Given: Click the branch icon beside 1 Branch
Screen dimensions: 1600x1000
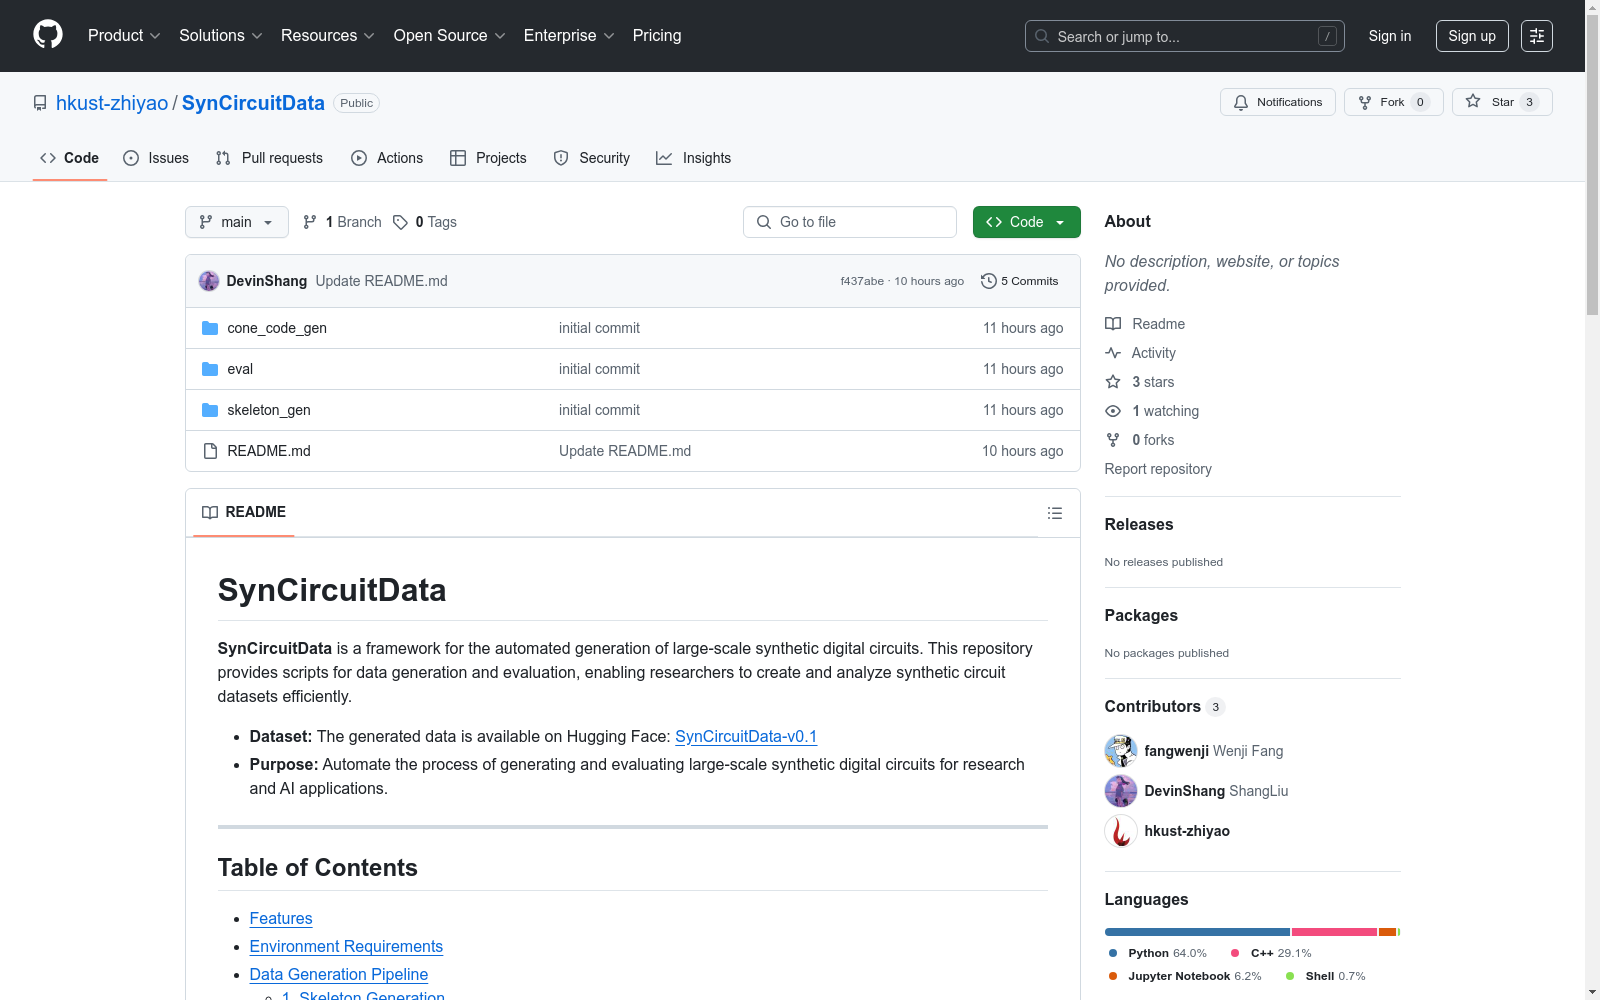Looking at the screenshot, I should coord(310,222).
